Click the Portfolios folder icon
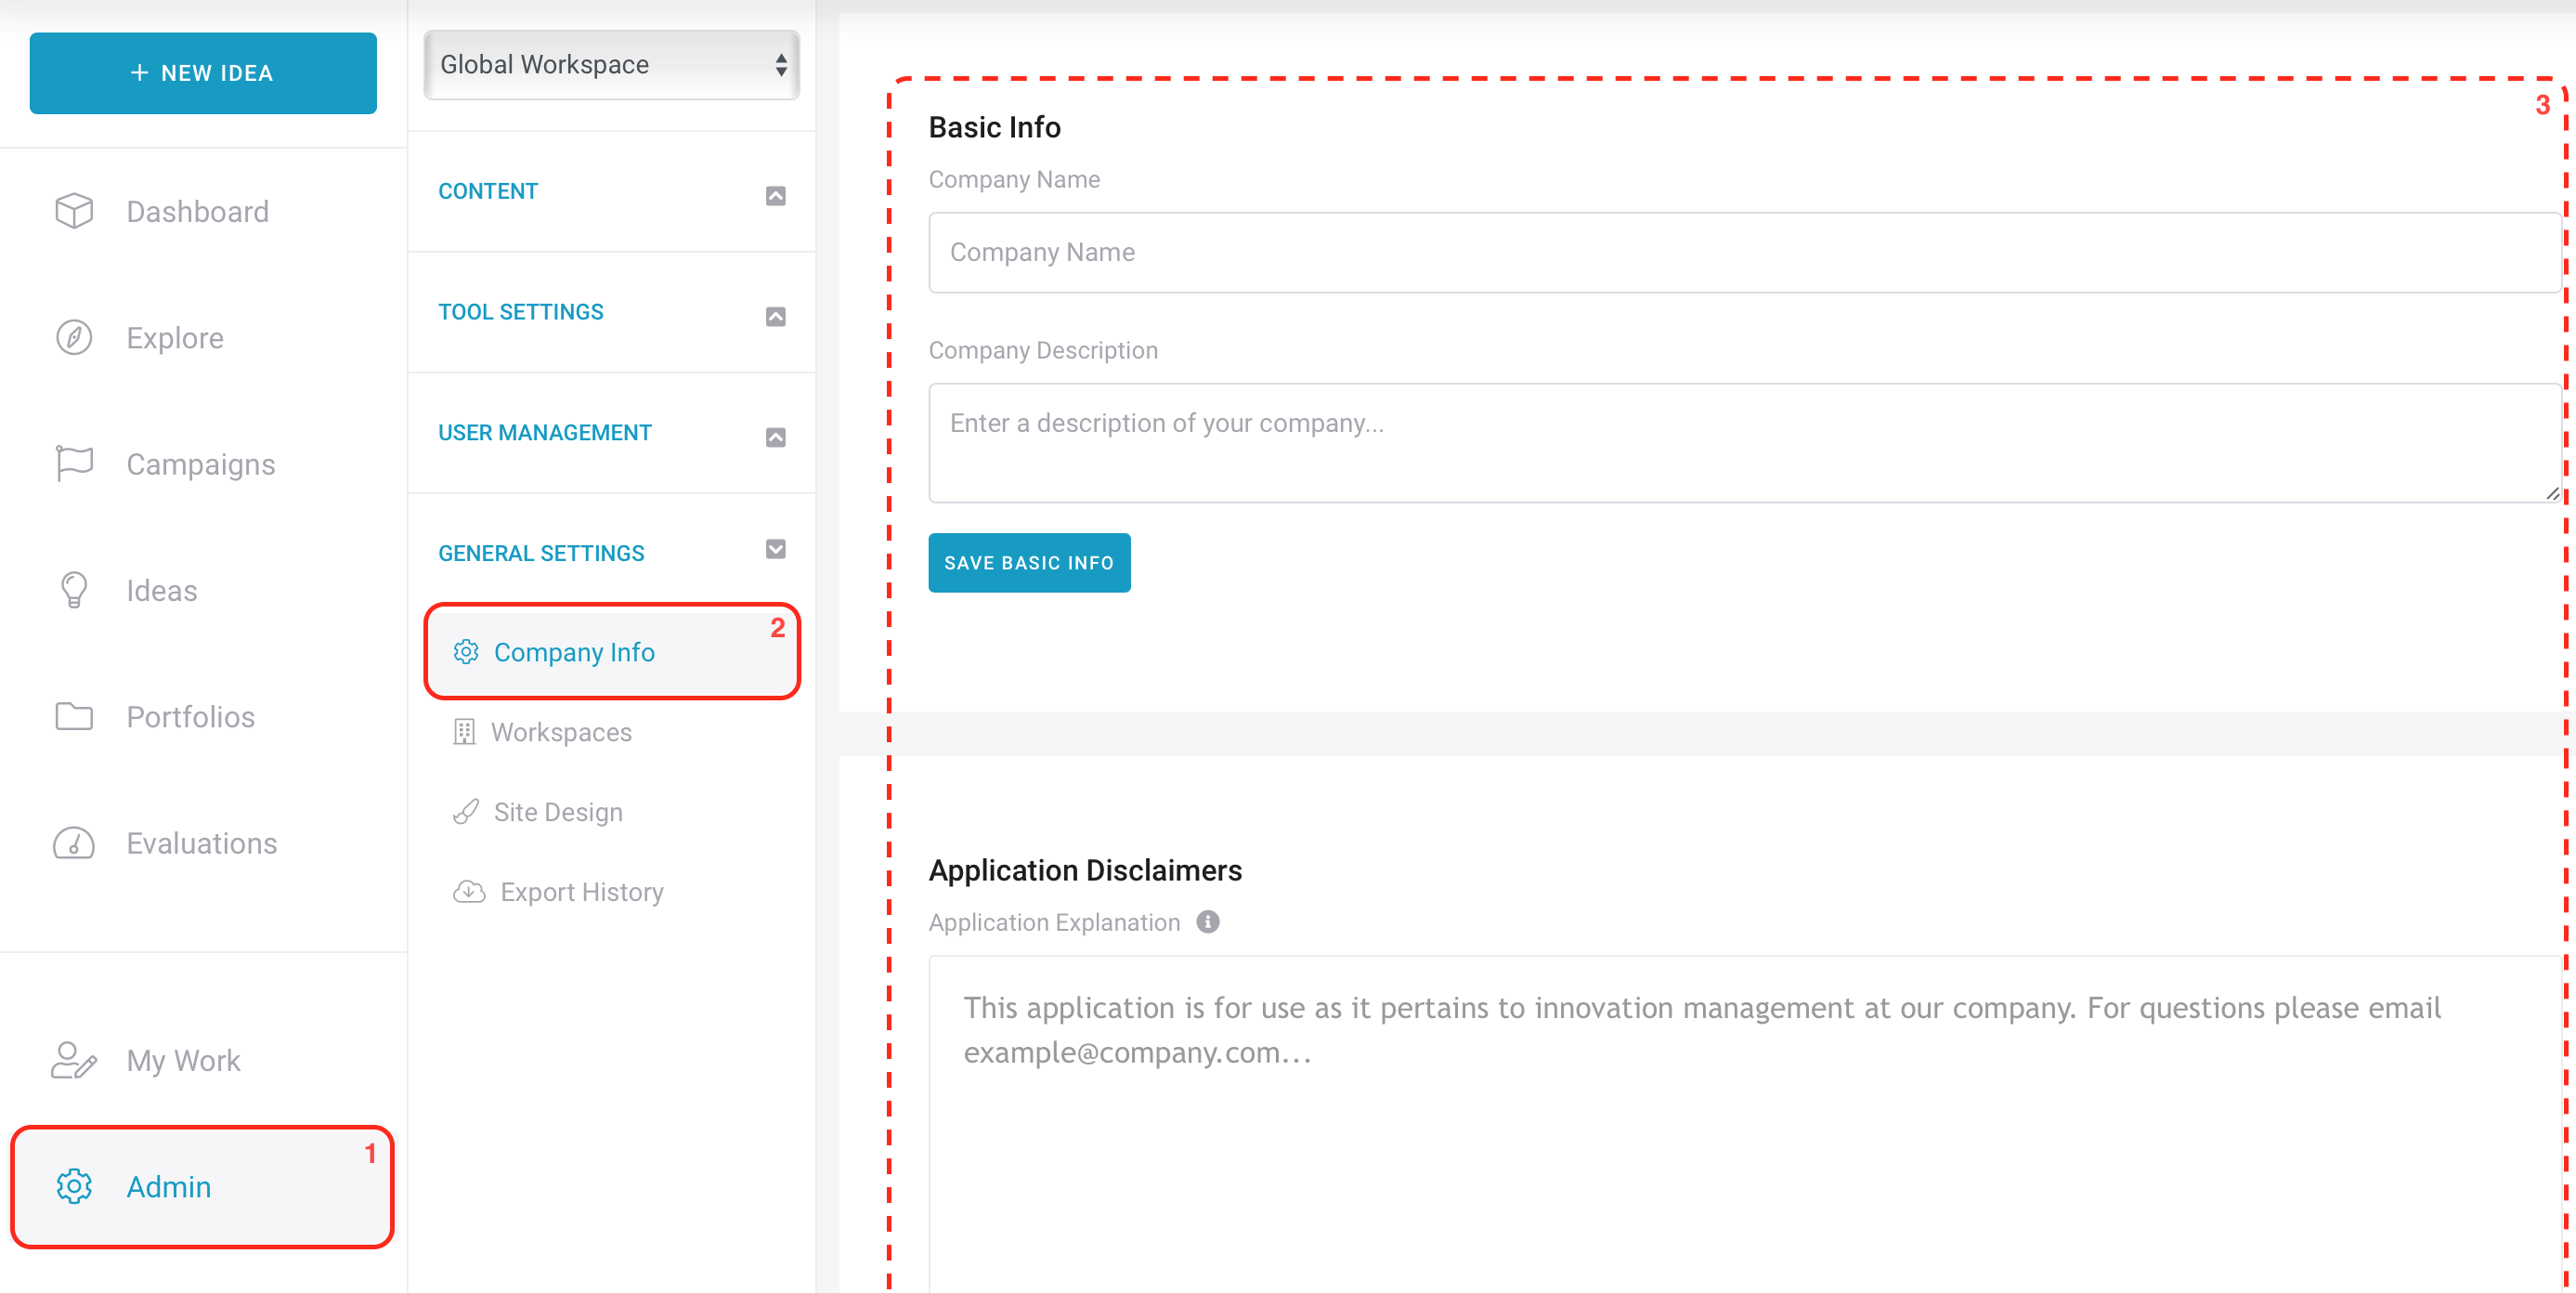Image resolution: width=2576 pixels, height=1293 pixels. click(74, 716)
